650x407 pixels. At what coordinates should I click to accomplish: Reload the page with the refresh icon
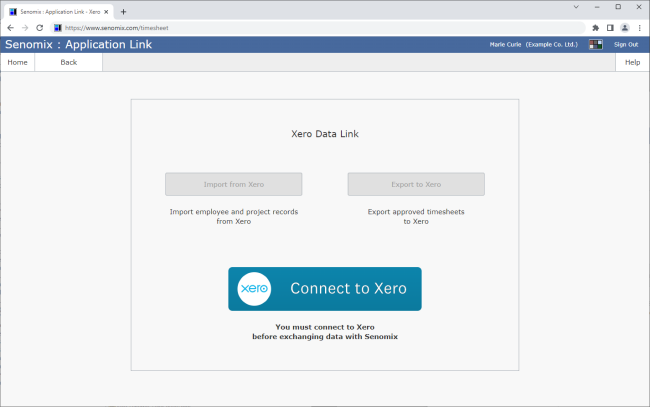(39, 28)
